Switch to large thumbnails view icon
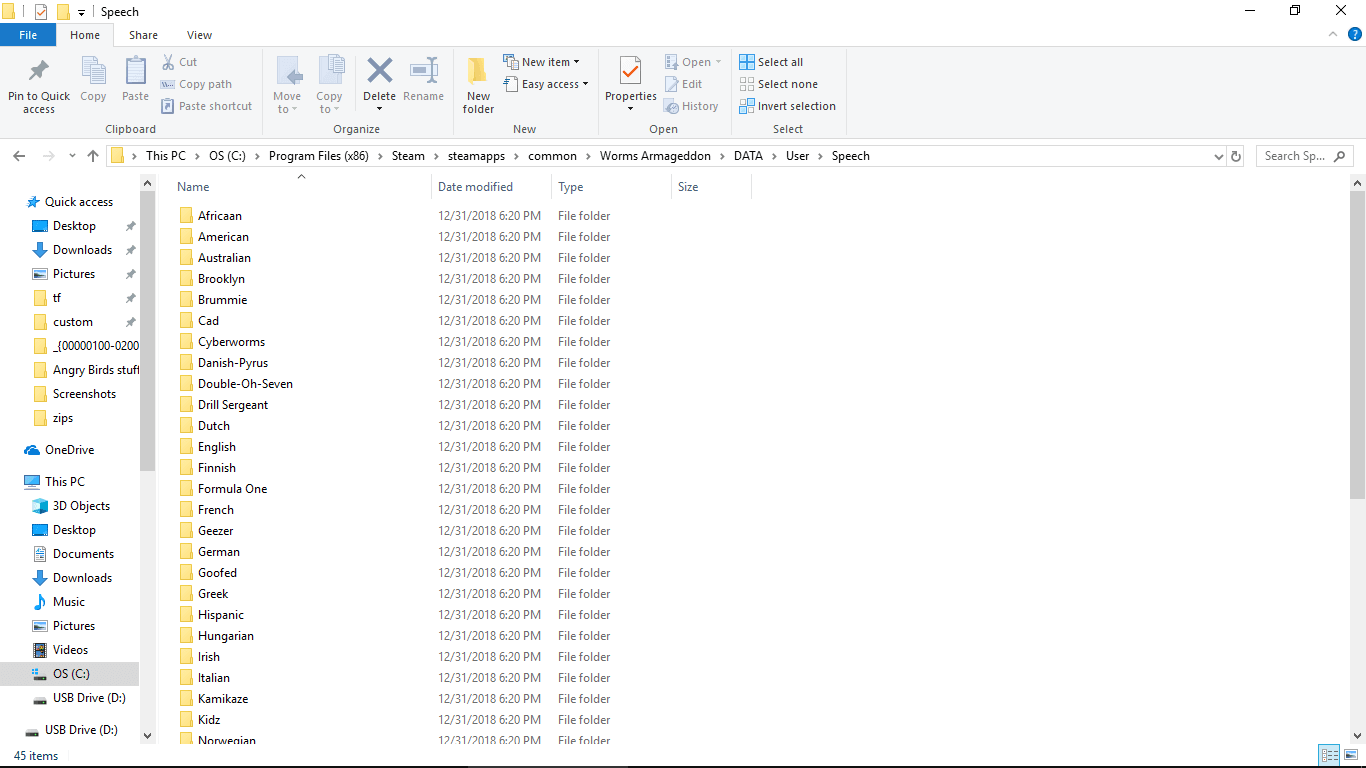The height and width of the screenshot is (768, 1366). (1351, 755)
